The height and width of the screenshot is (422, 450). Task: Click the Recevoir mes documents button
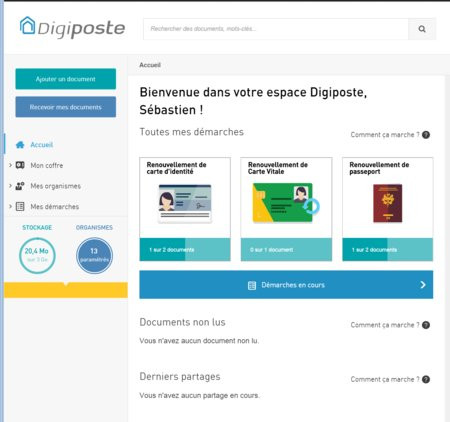click(x=66, y=107)
